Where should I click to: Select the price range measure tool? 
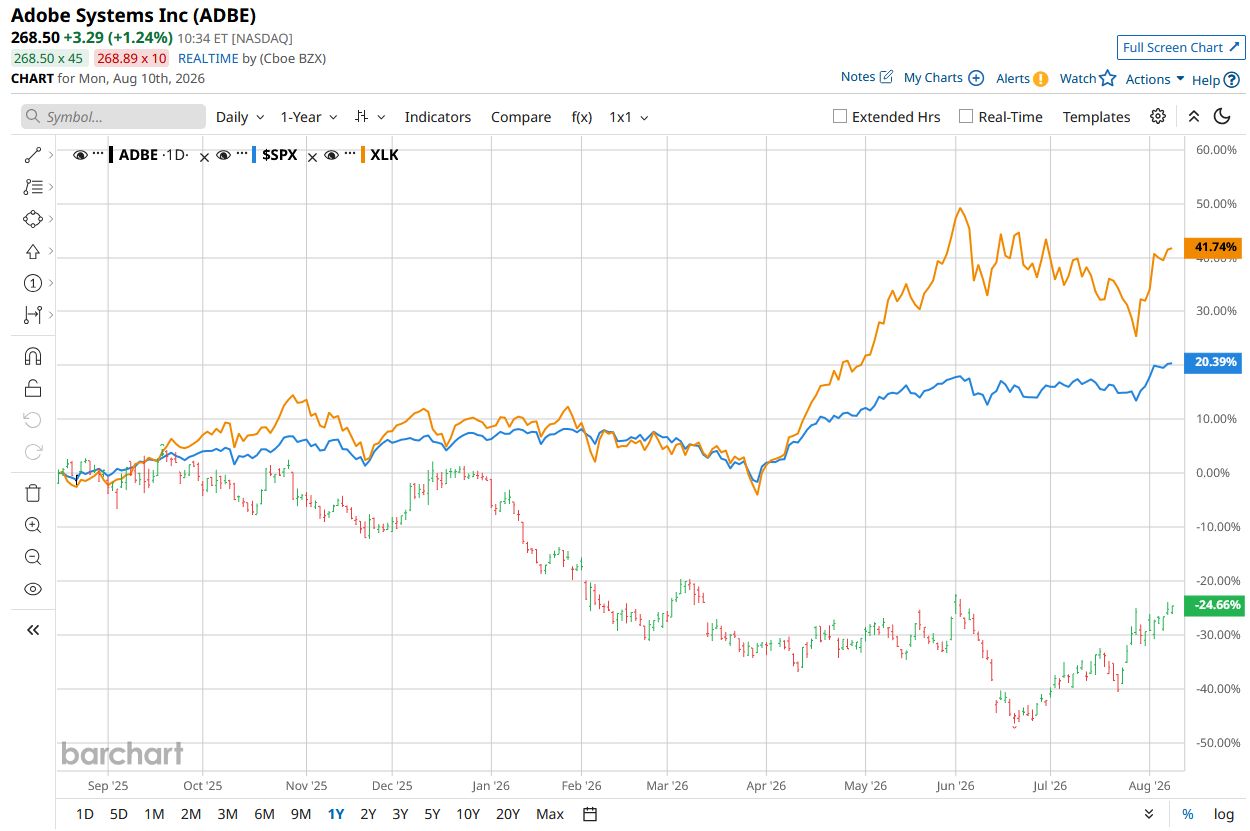(x=33, y=315)
